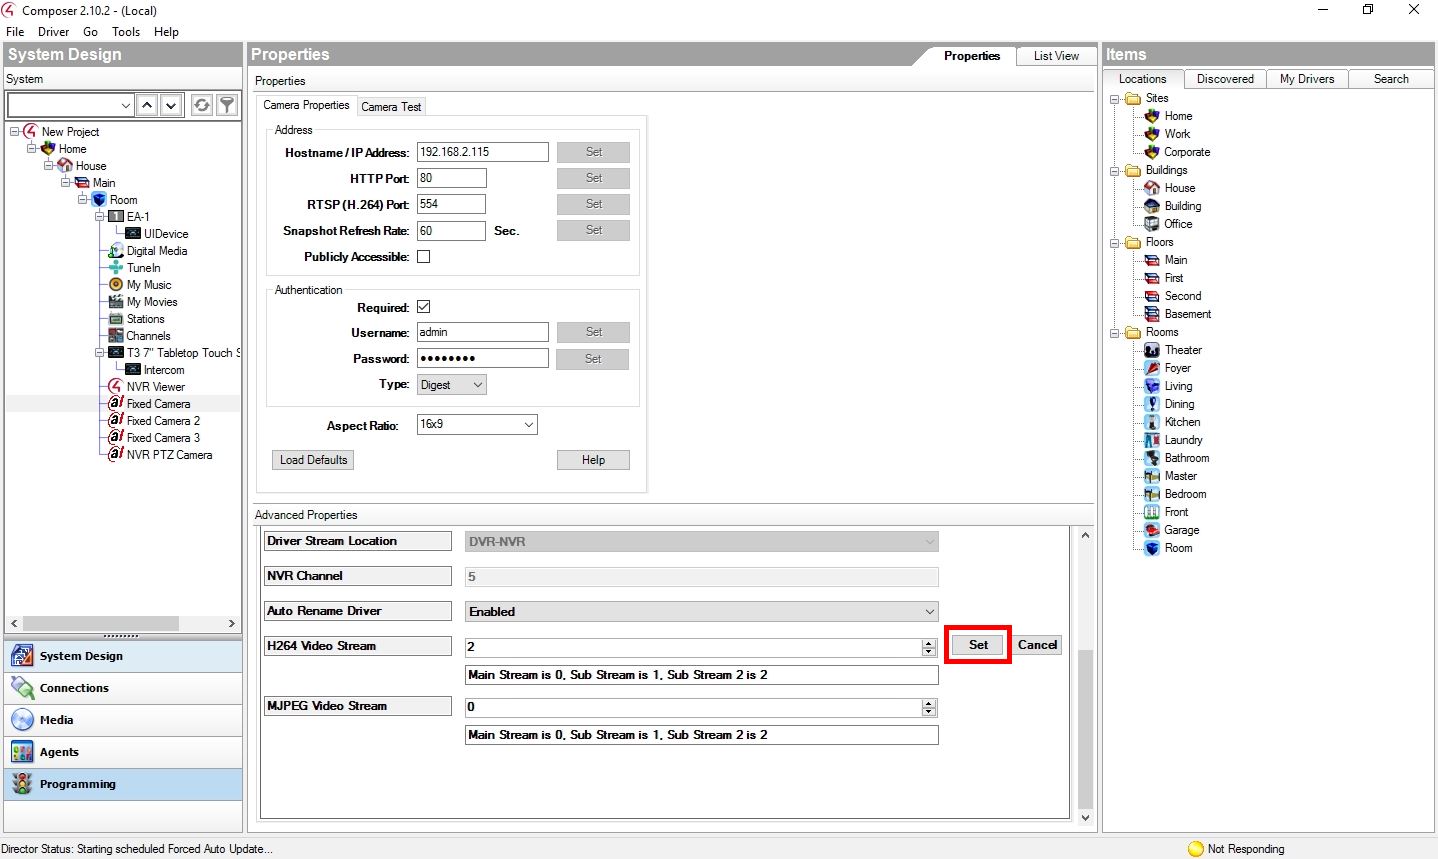The image size is (1438, 859).
Task: Click the Password input field
Action: click(x=483, y=358)
